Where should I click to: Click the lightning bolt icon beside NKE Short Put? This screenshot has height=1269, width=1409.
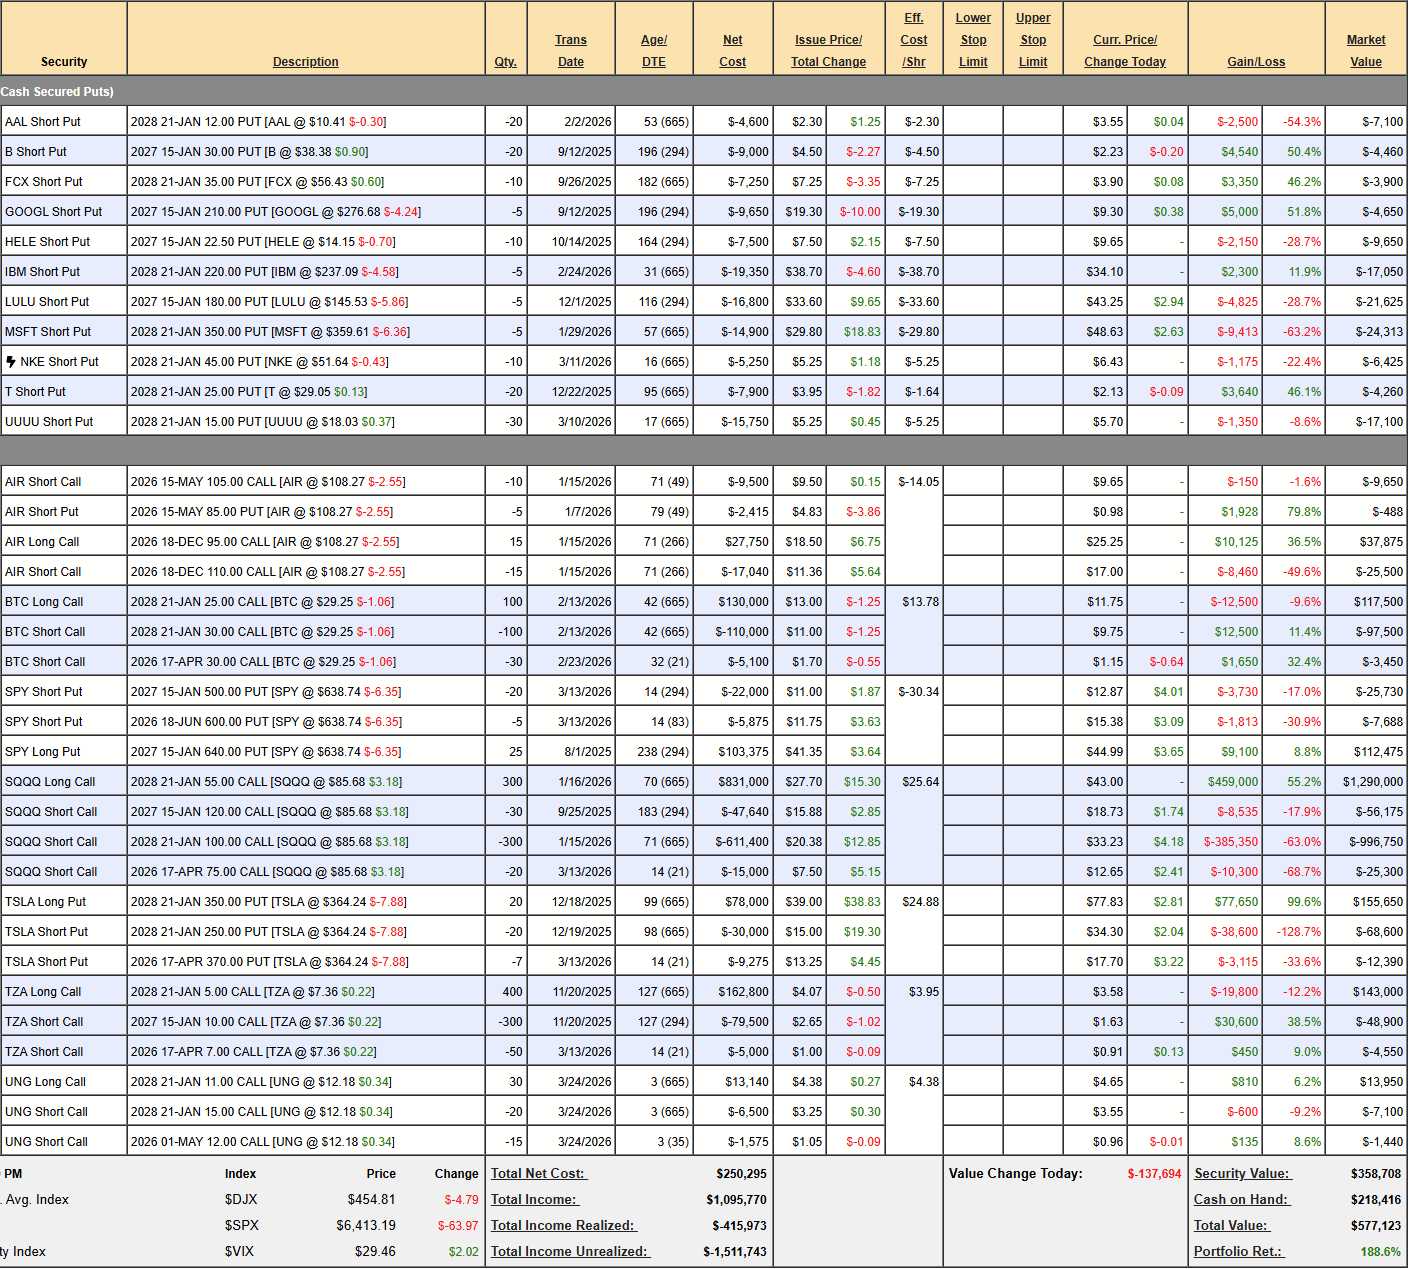coord(11,361)
